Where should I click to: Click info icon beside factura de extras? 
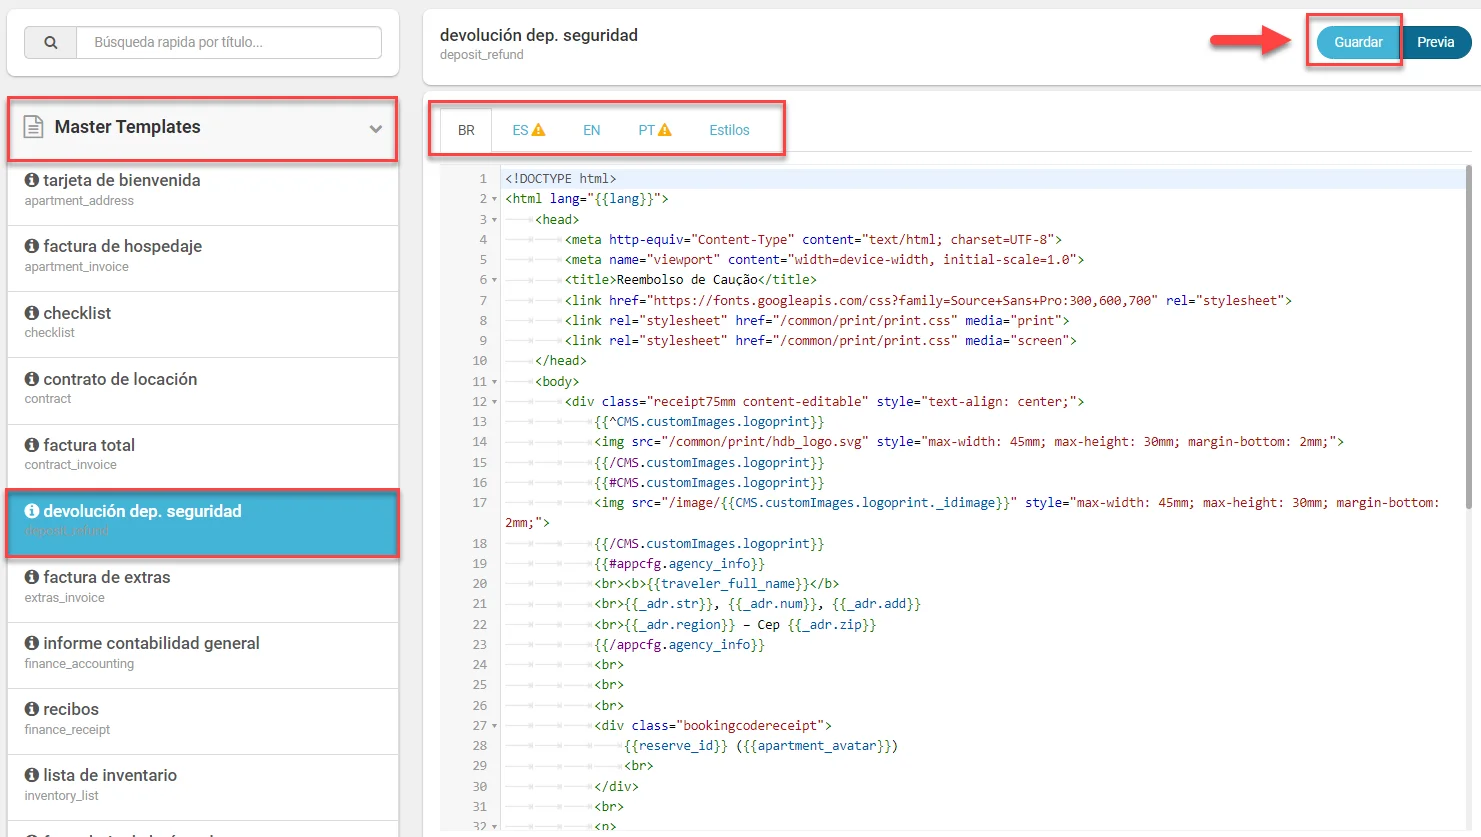coord(32,577)
